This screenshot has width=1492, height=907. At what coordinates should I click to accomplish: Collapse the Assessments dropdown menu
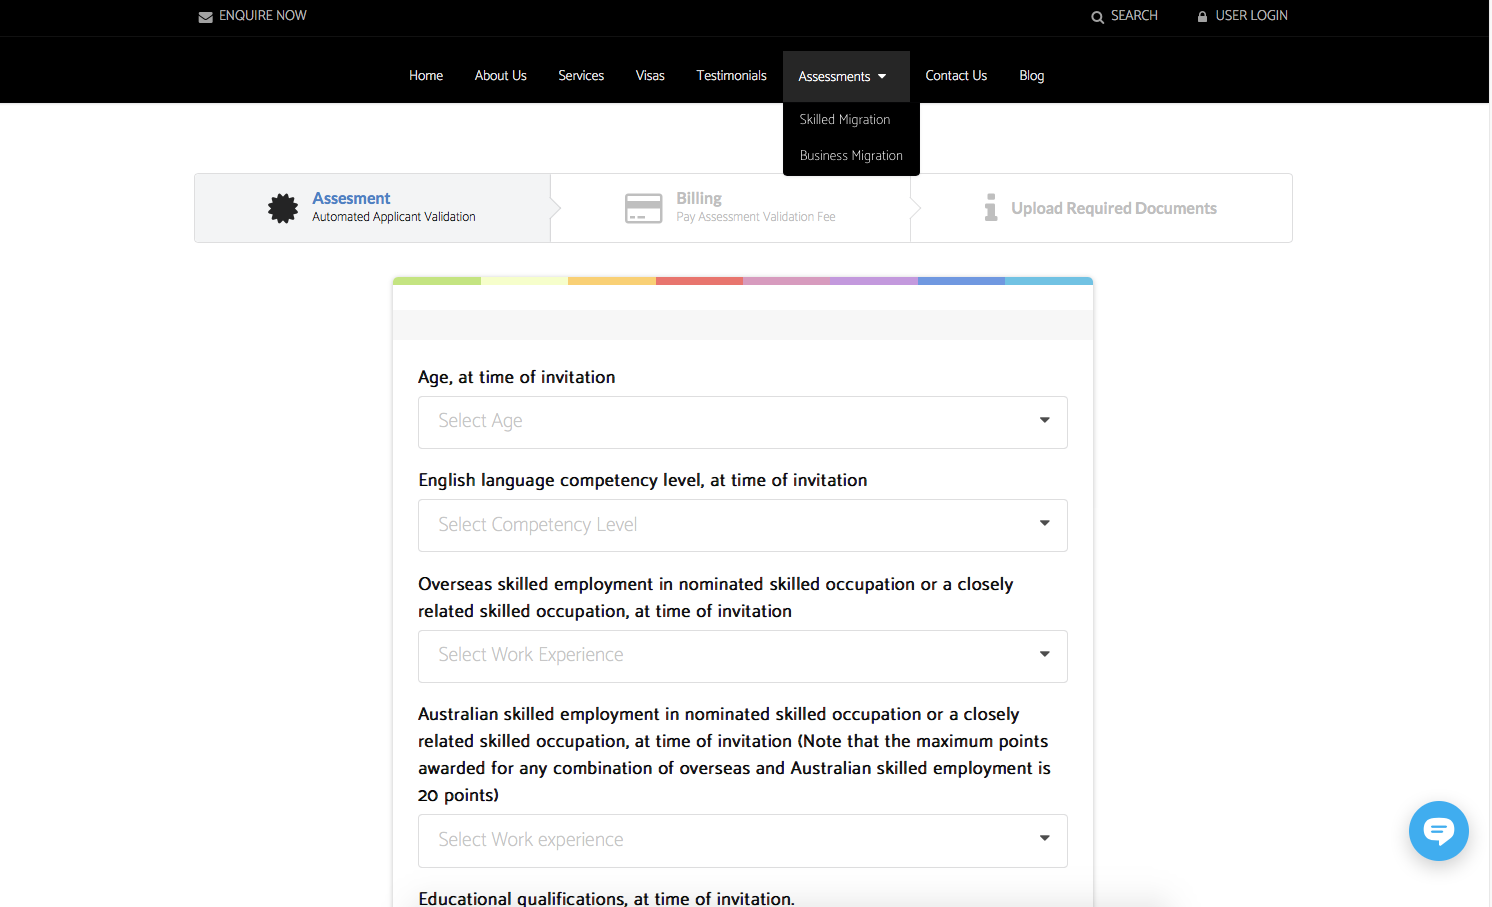[846, 77]
